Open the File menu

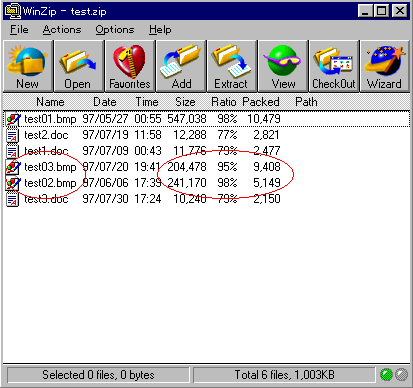point(19,30)
